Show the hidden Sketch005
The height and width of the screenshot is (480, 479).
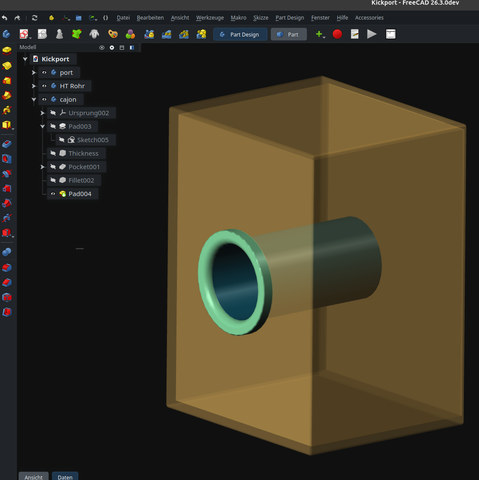(x=62, y=140)
